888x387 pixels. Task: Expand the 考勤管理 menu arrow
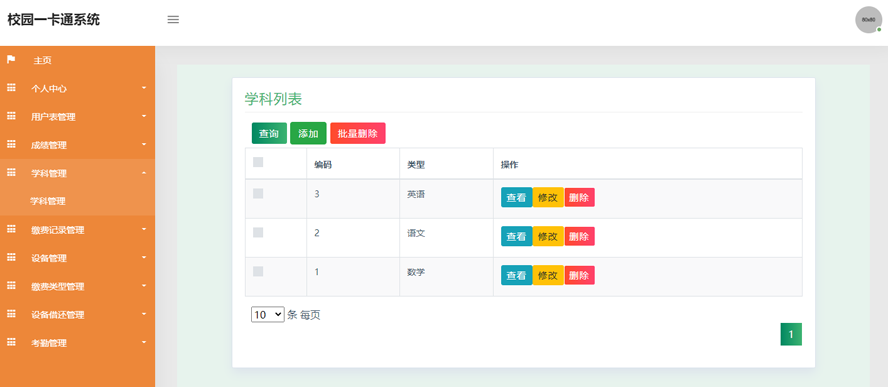(x=144, y=343)
